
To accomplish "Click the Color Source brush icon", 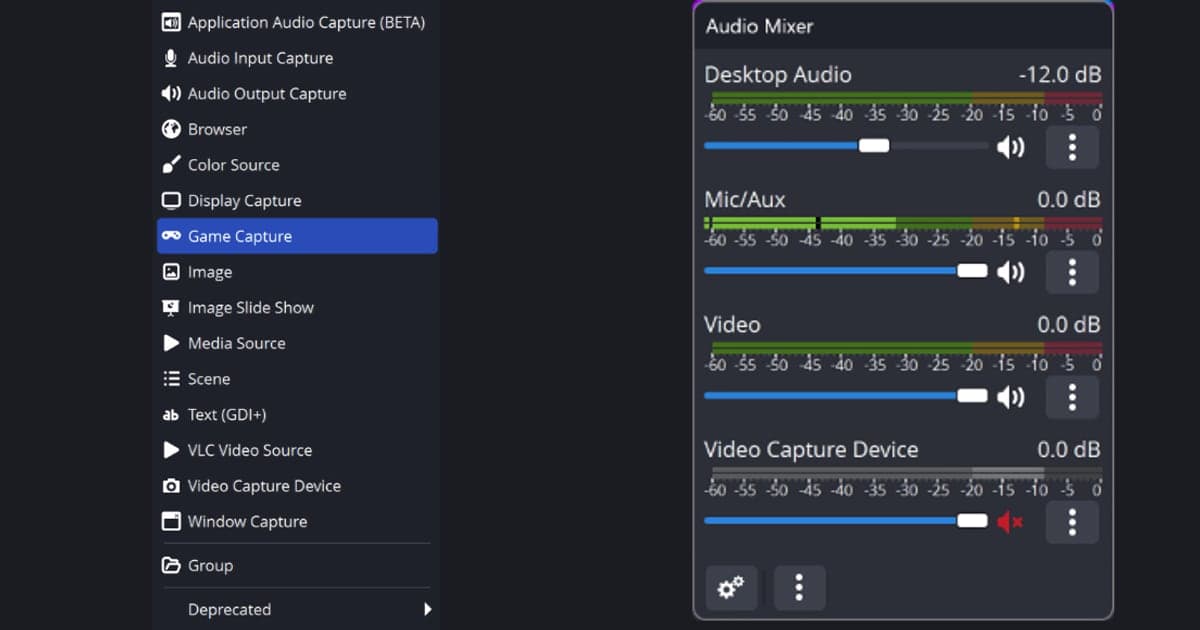I will click(x=171, y=165).
